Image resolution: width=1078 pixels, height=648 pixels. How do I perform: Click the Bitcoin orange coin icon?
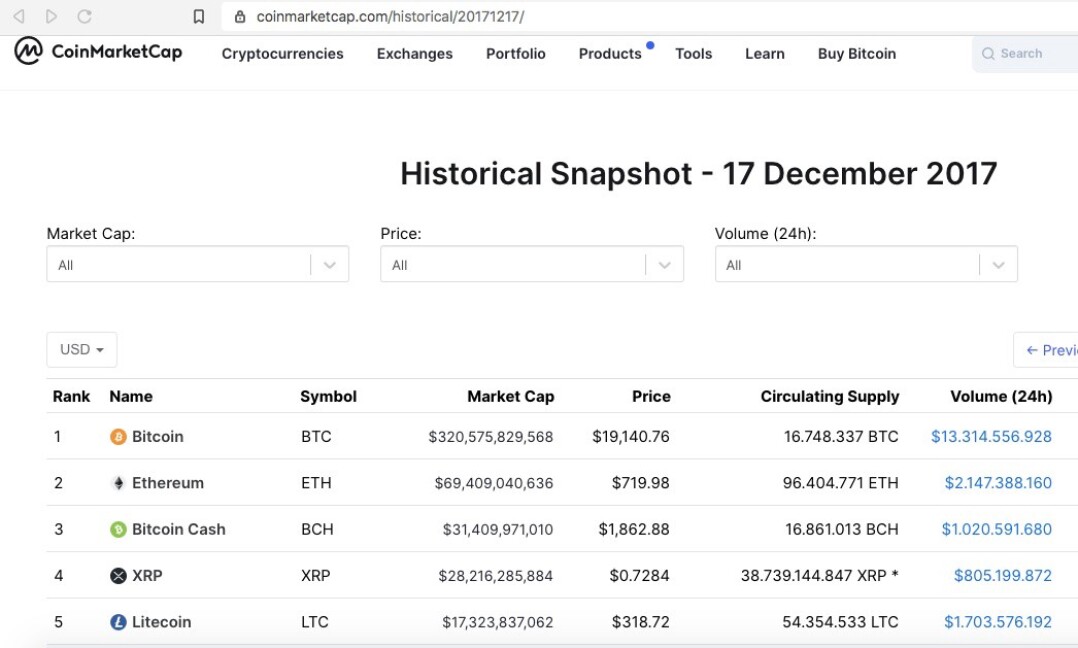click(118, 437)
